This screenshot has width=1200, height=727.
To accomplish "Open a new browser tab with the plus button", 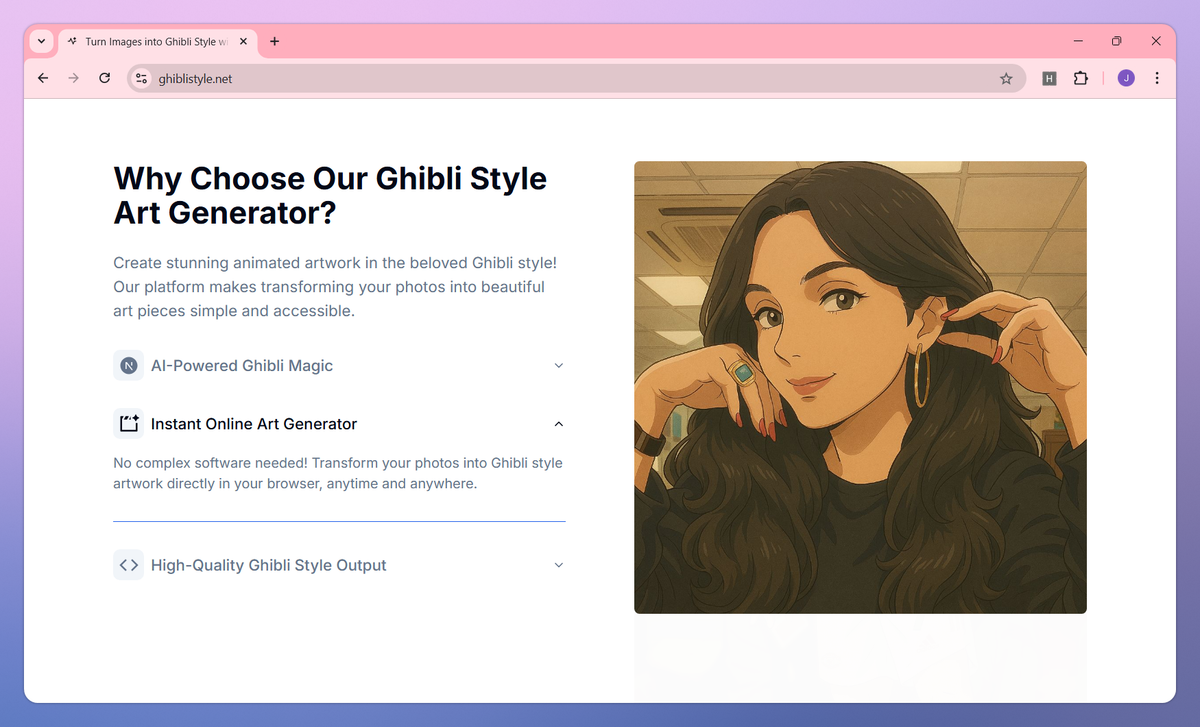I will tap(274, 41).
